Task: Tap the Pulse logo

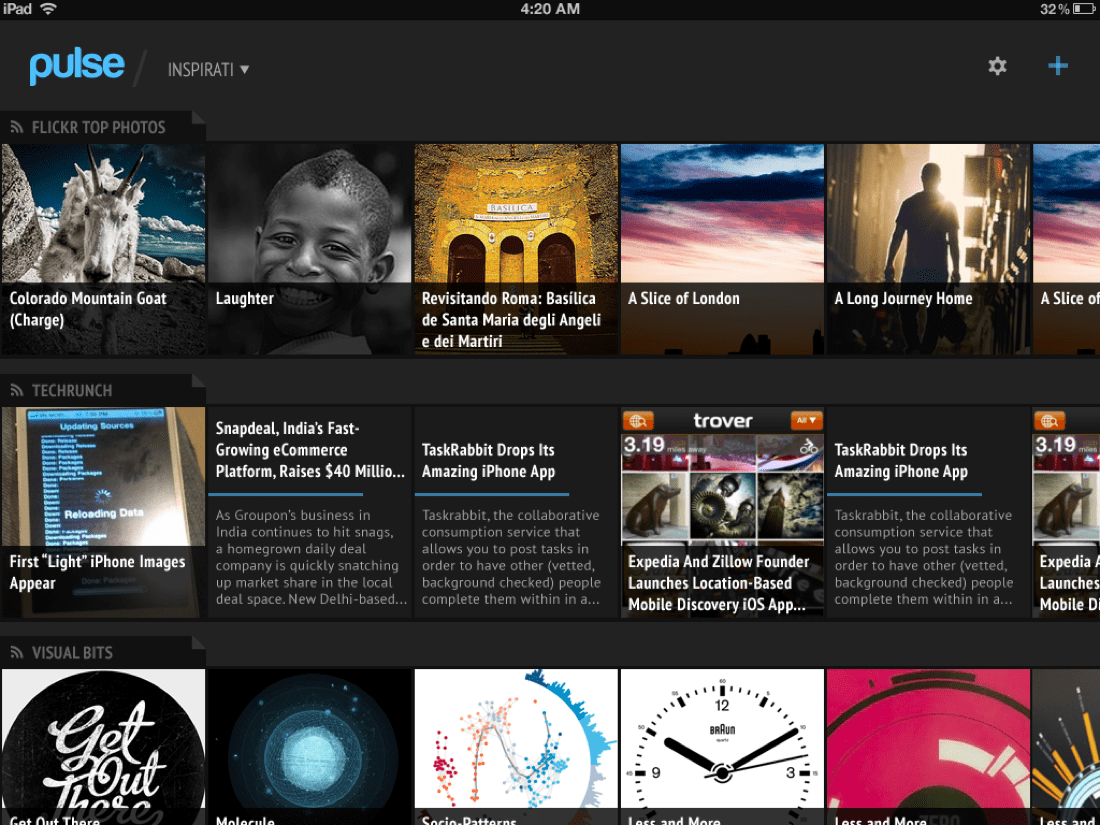Action: tap(77, 66)
